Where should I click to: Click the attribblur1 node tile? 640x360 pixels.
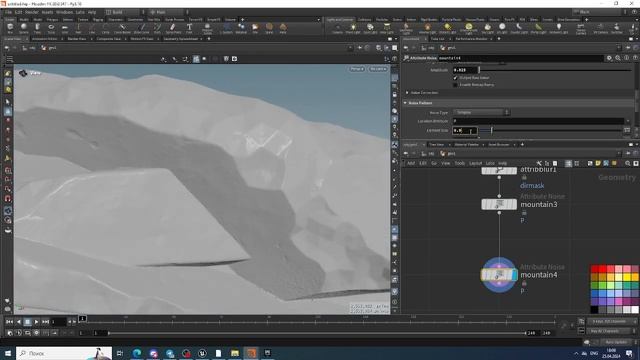click(499, 170)
